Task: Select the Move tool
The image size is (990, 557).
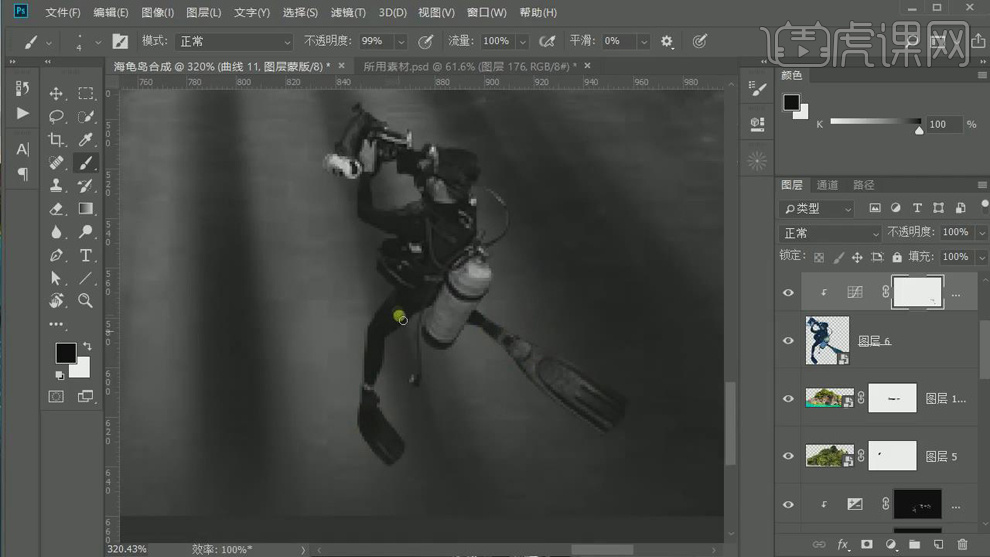Action: pyautogui.click(x=56, y=93)
